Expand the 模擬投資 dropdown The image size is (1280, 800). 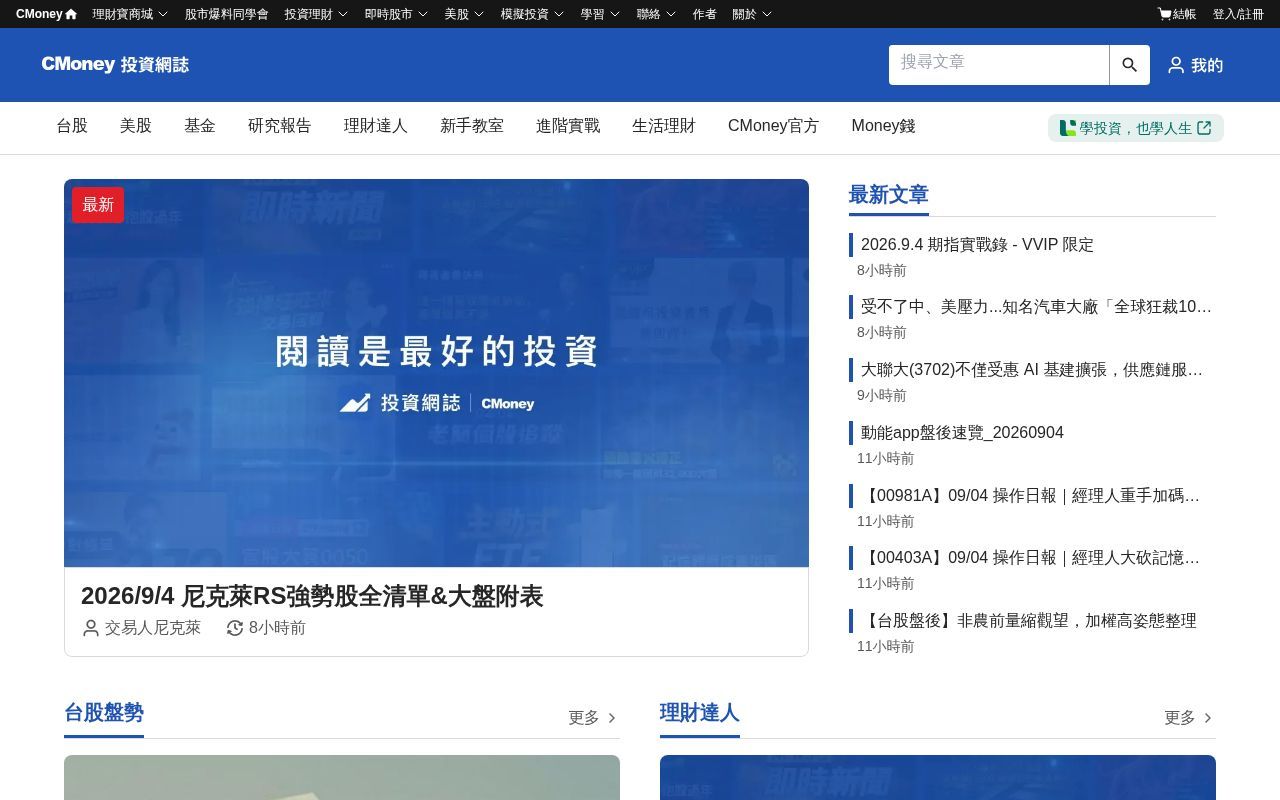(532, 14)
